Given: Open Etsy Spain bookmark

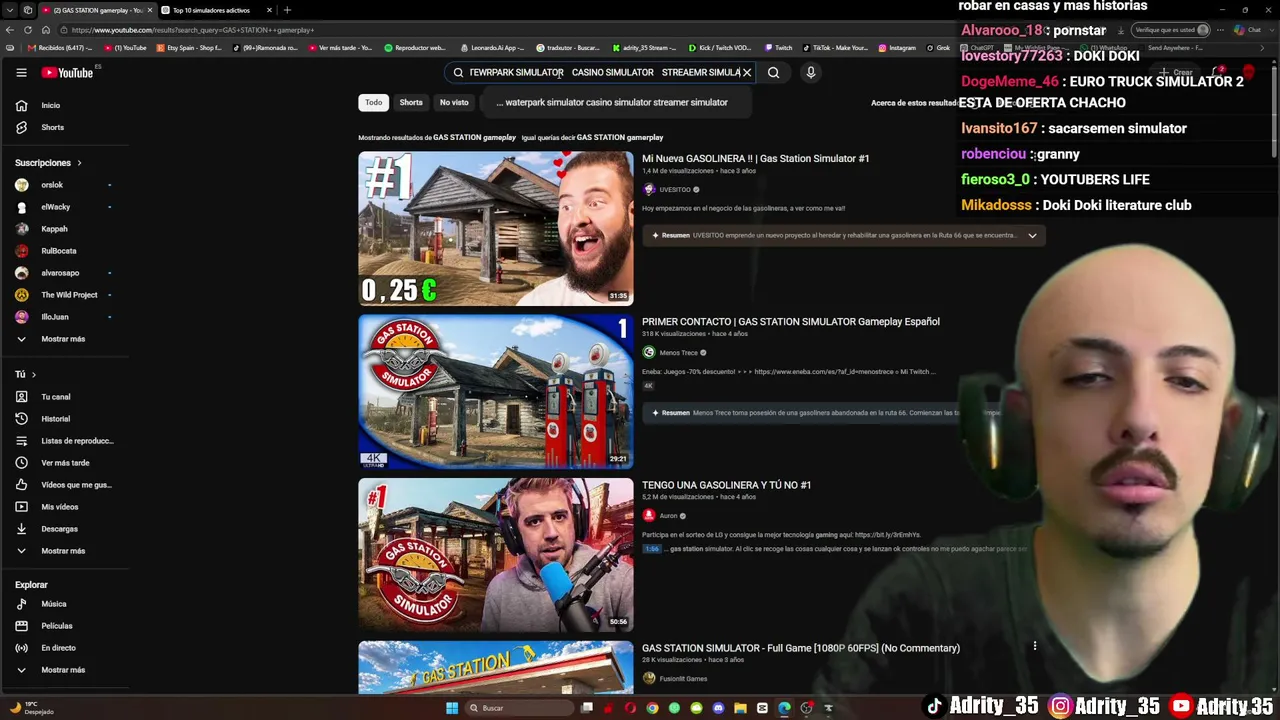Looking at the screenshot, I should click(188, 48).
